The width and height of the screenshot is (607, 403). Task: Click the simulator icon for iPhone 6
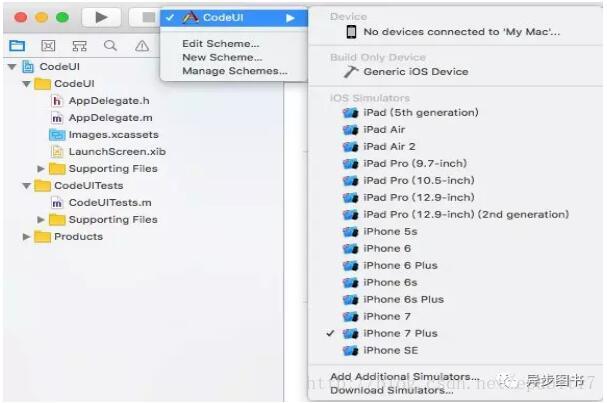point(350,249)
